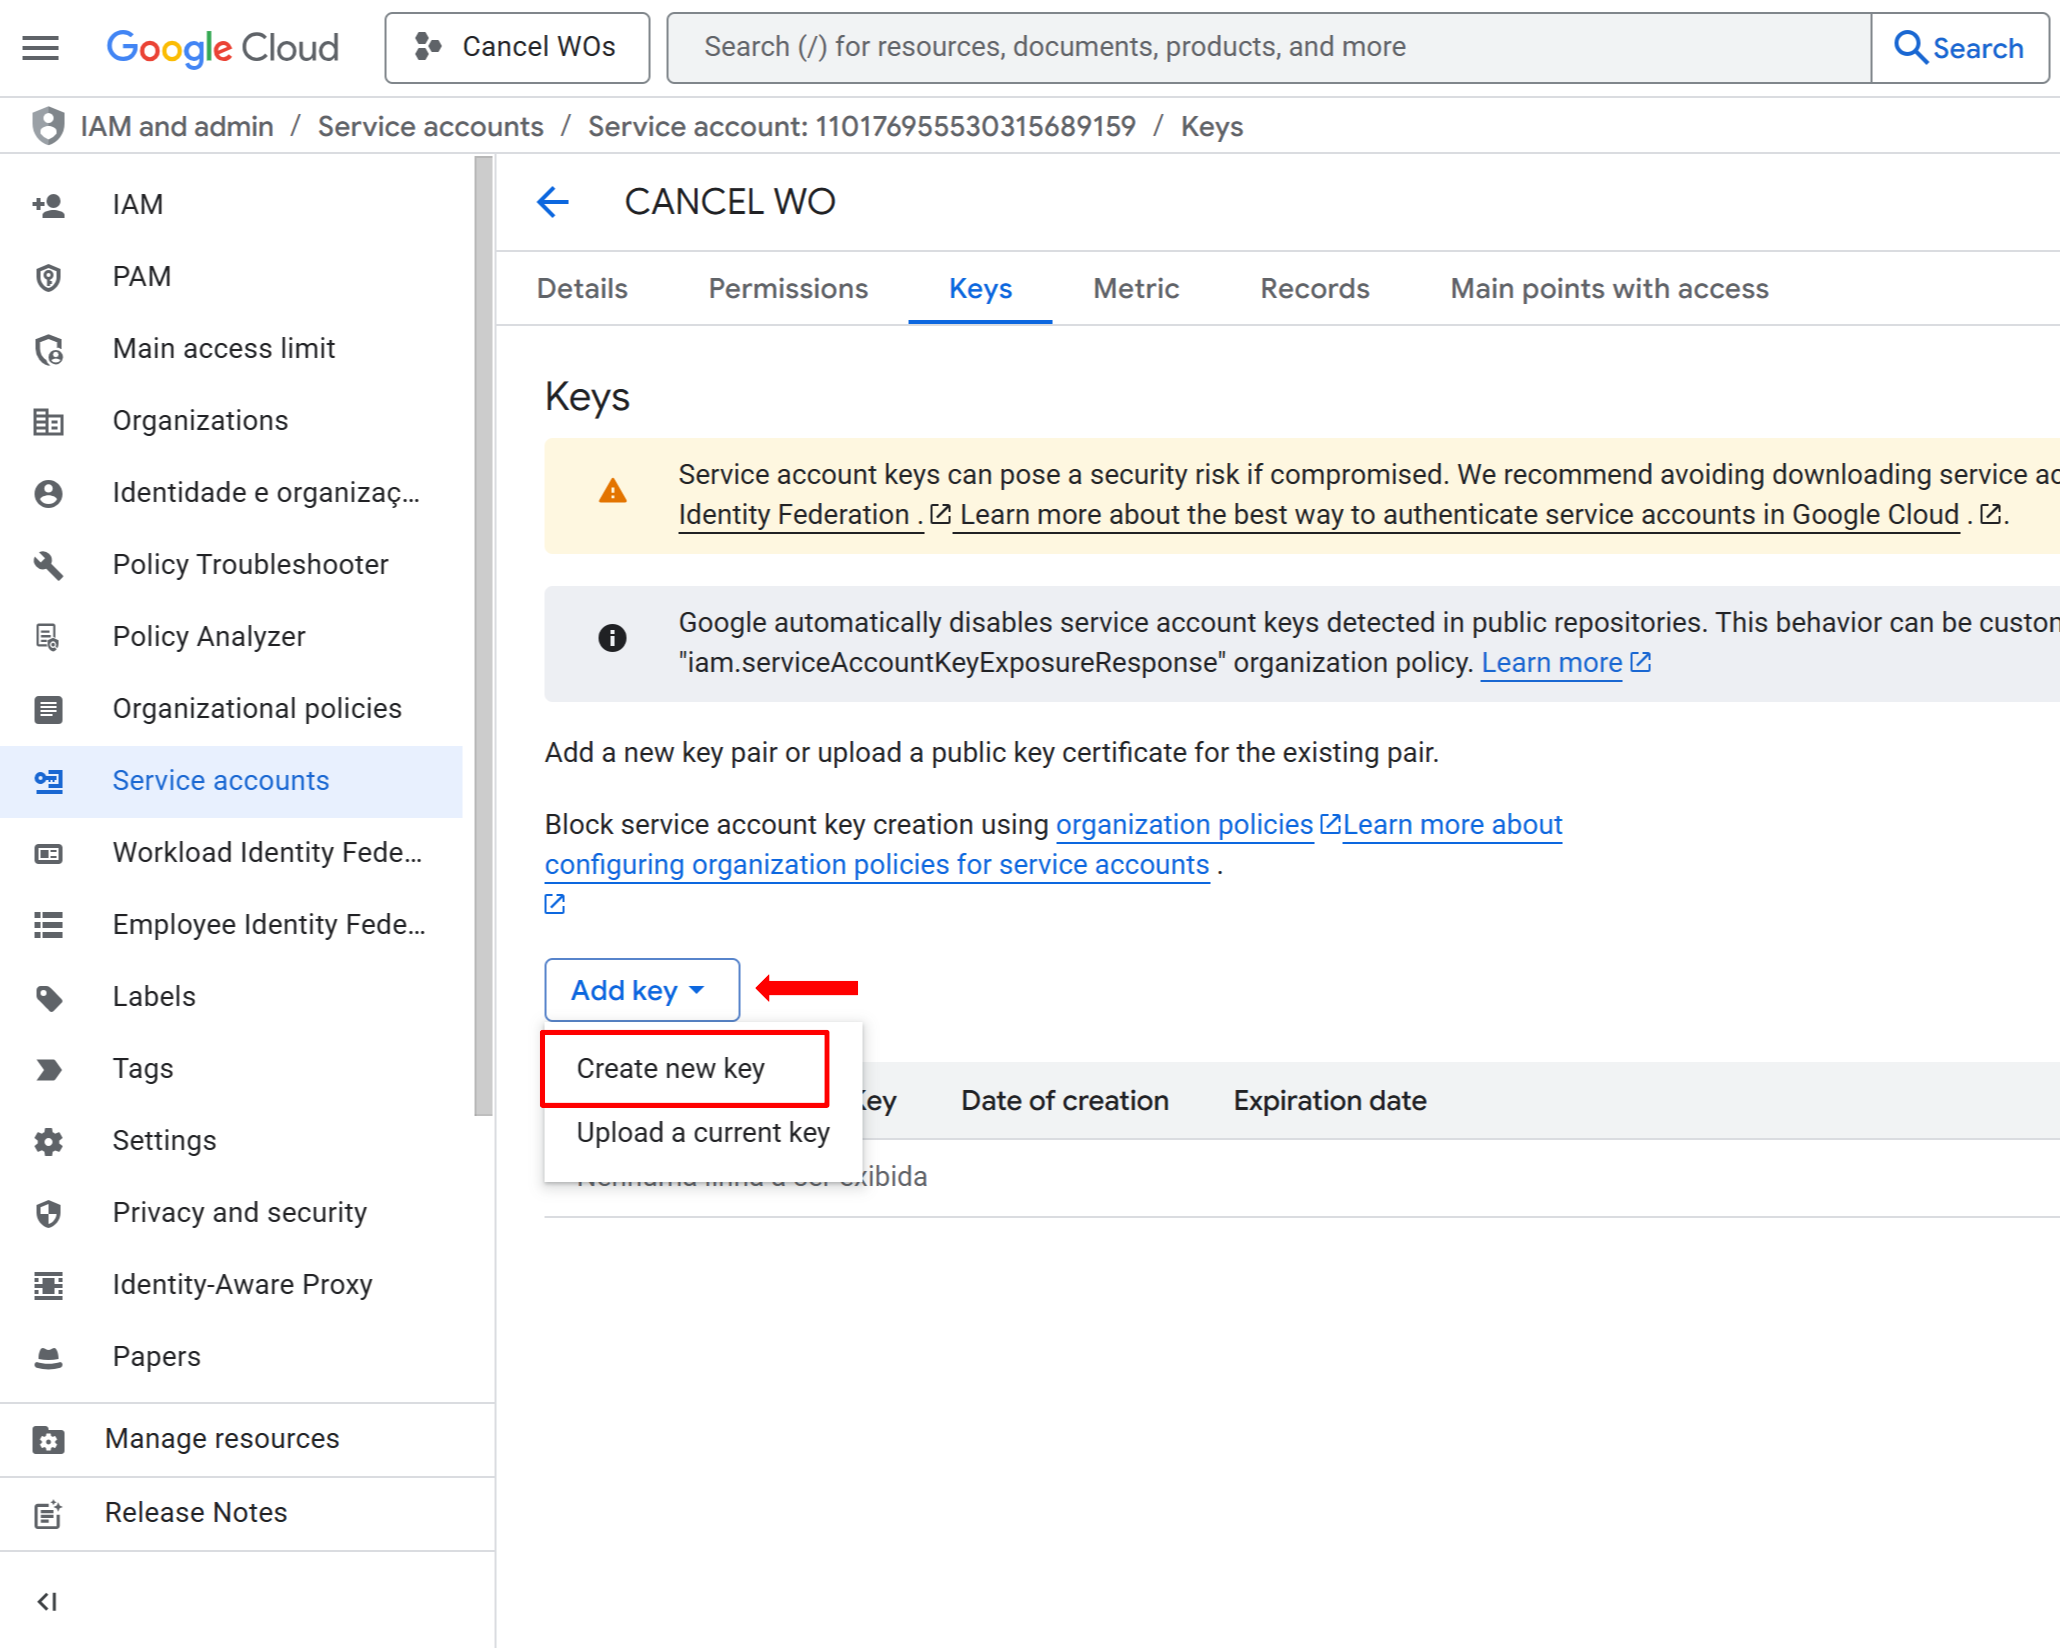Open the organization policies link
The width and height of the screenshot is (2060, 1648).
pos(1184,824)
